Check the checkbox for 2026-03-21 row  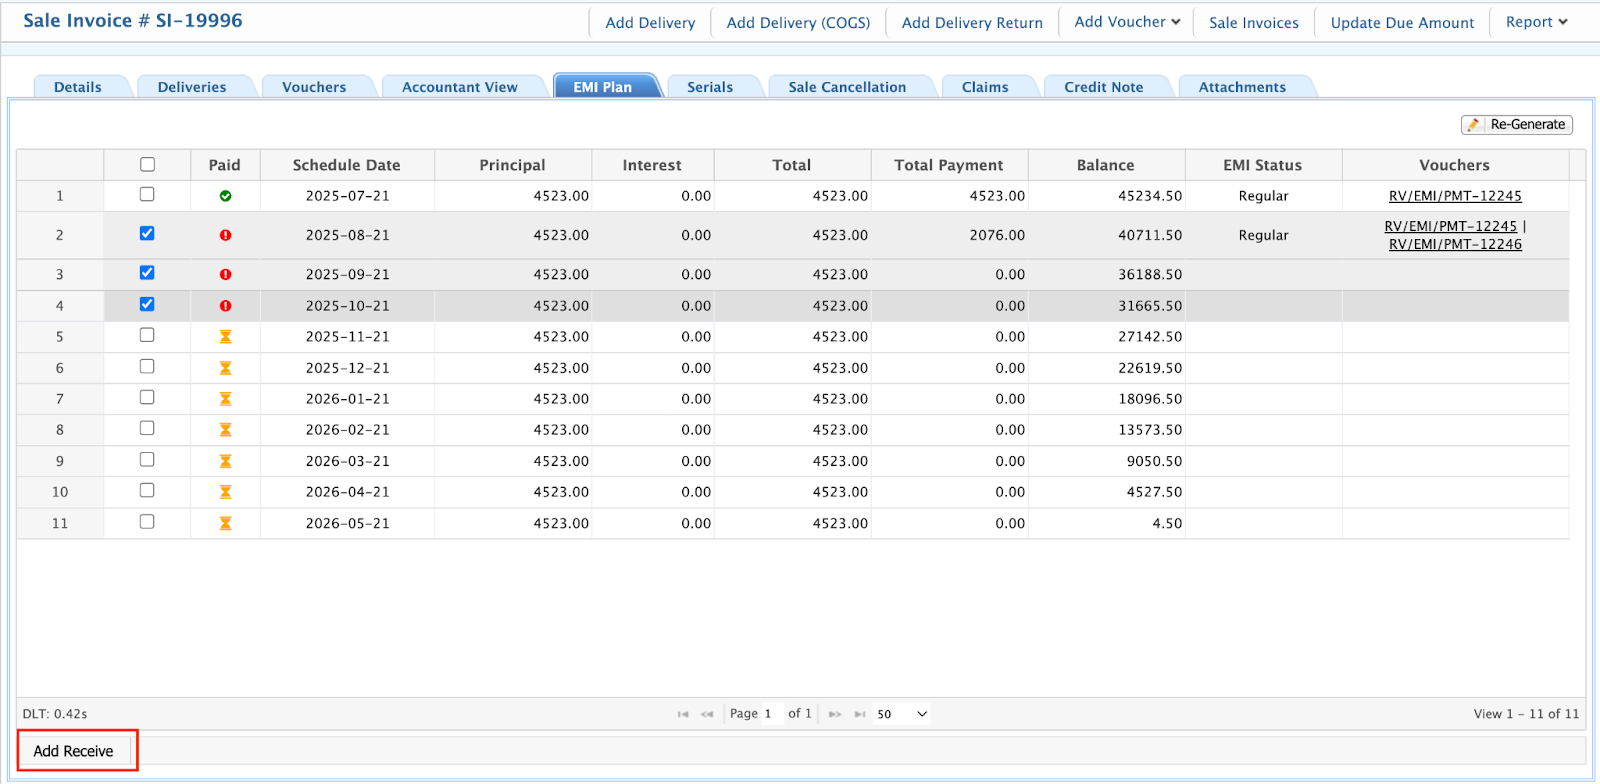tap(147, 459)
